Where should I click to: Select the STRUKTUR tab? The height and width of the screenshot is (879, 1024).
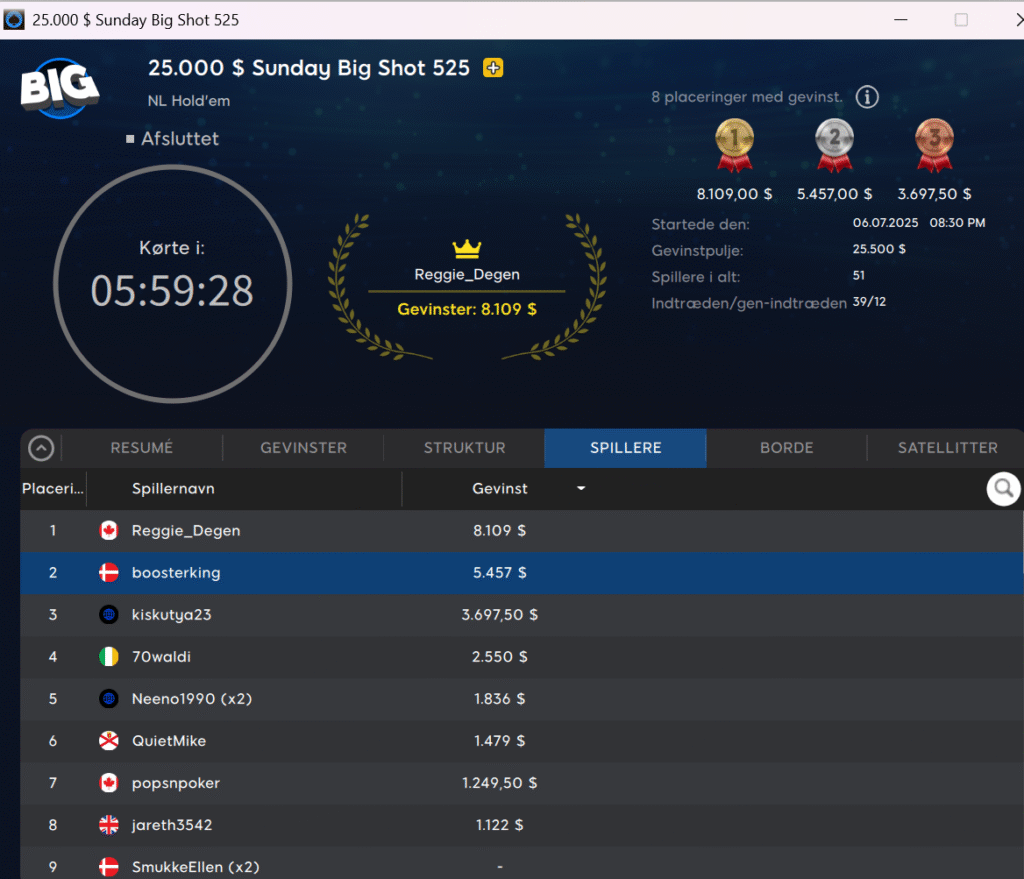pyautogui.click(x=464, y=448)
